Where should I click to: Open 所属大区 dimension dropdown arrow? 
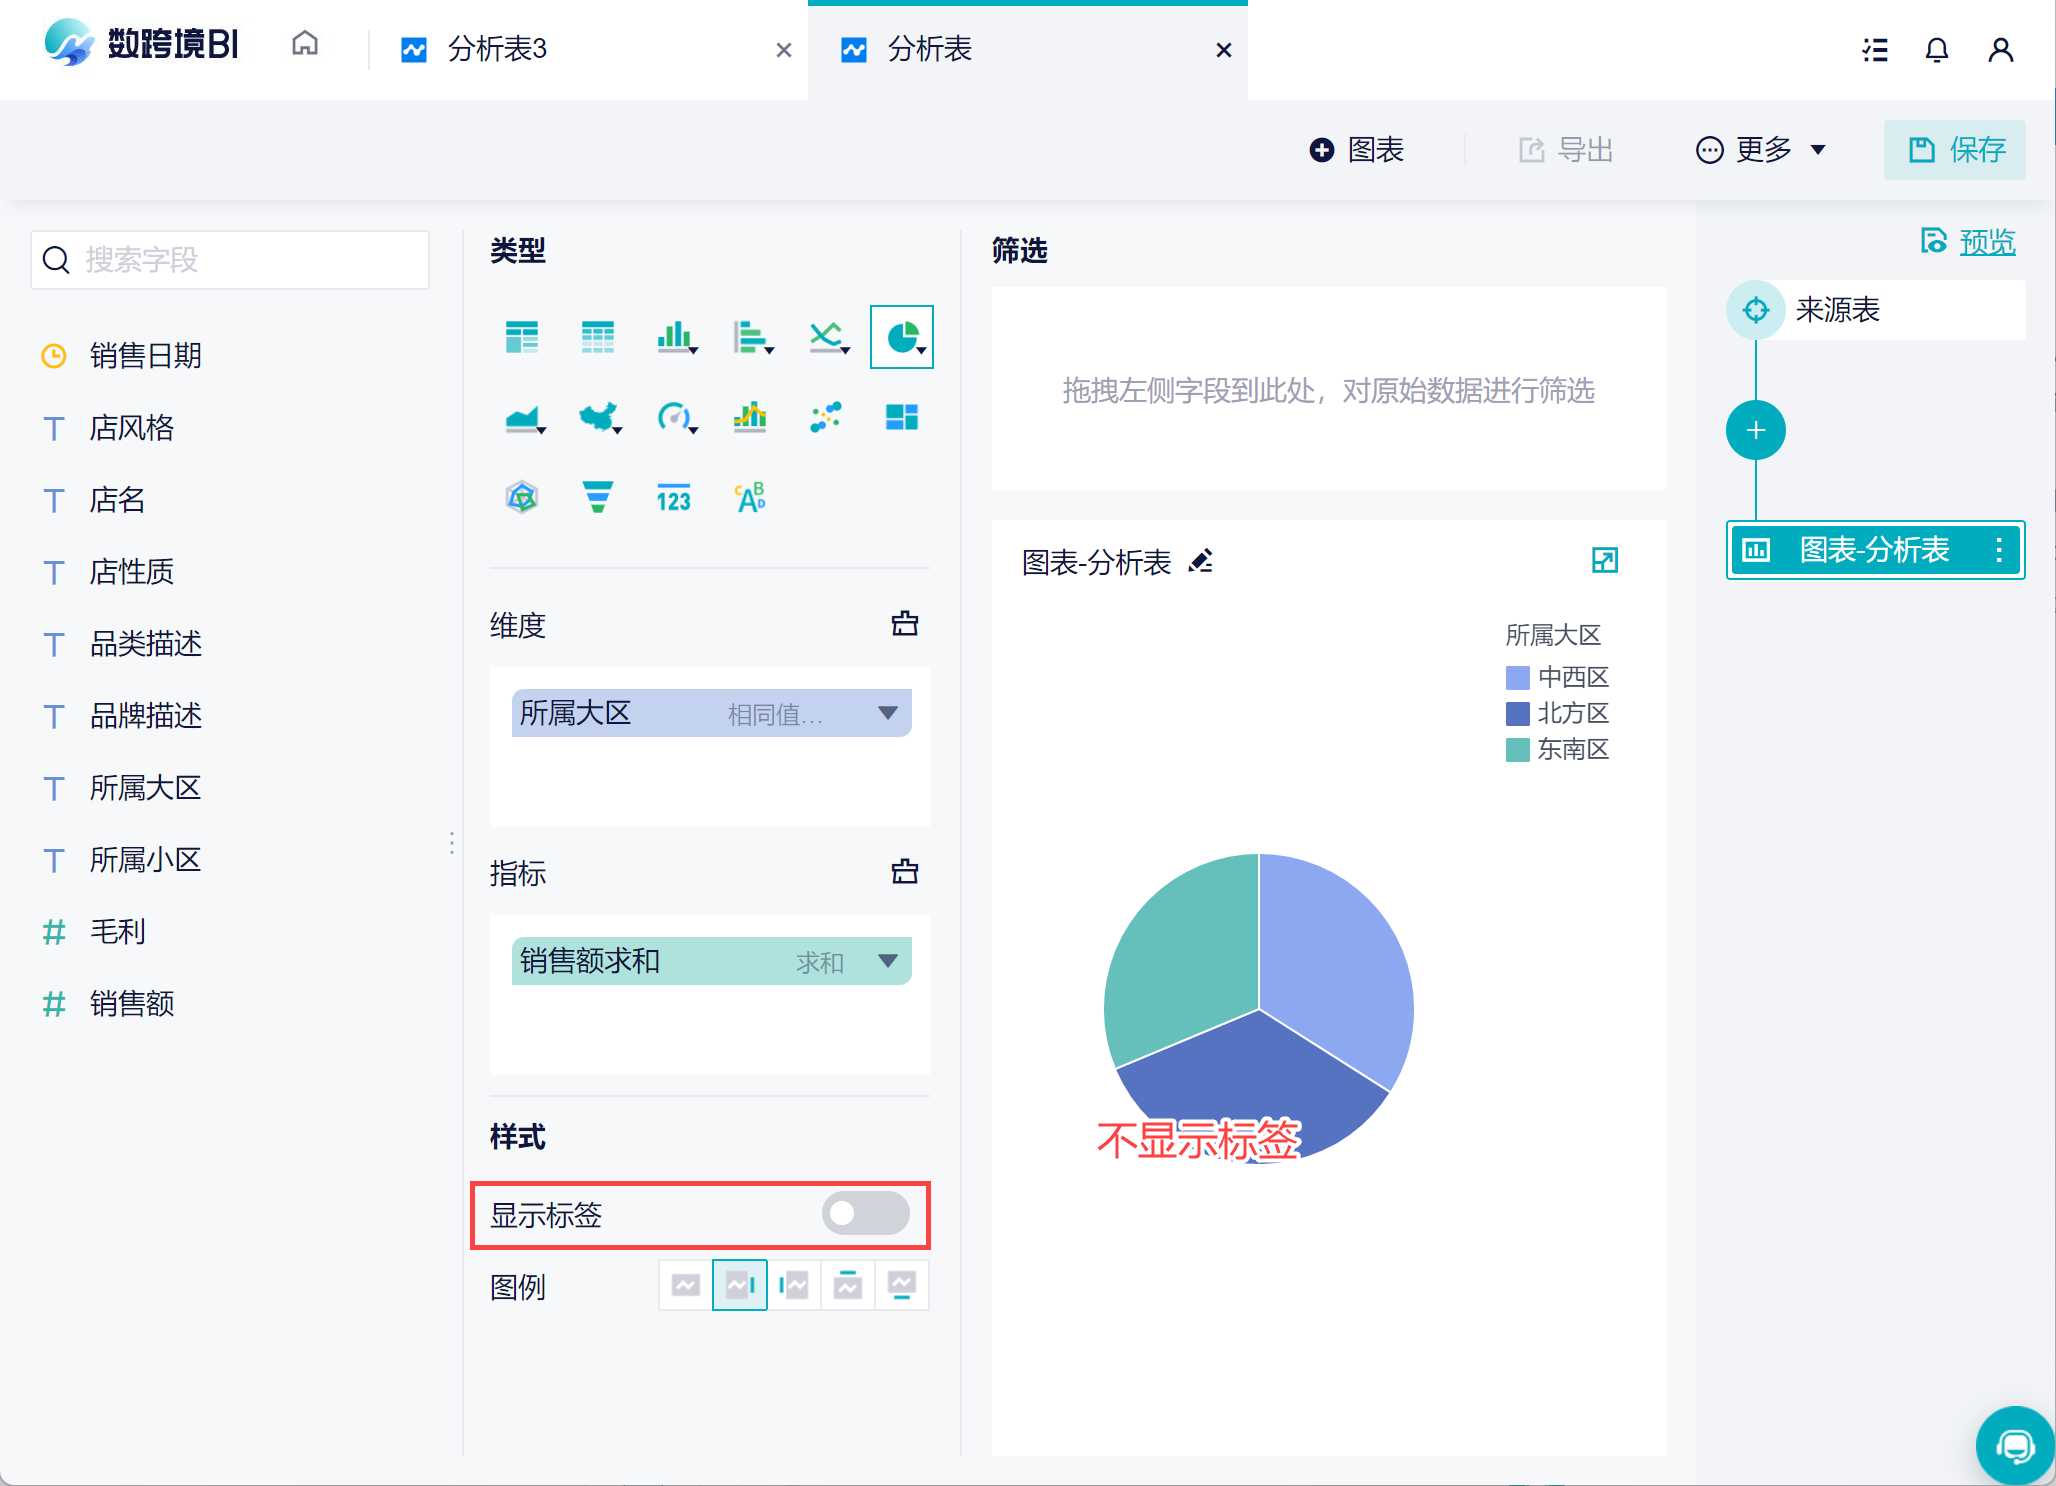click(887, 713)
